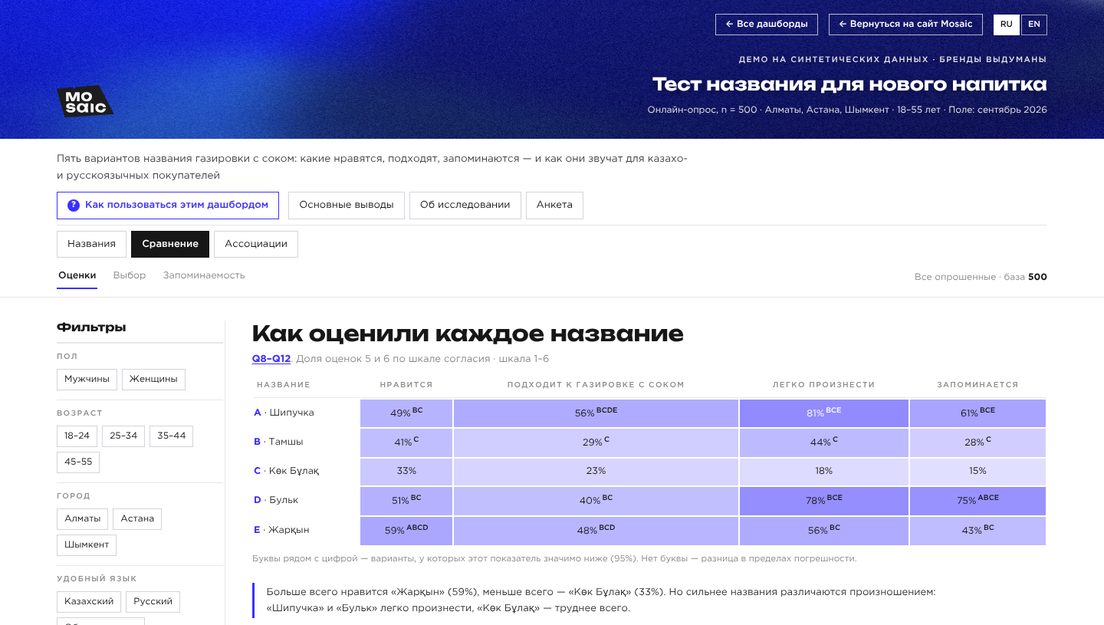Filter by "Мужчины"
The width and height of the screenshot is (1104, 625).
coord(87,379)
